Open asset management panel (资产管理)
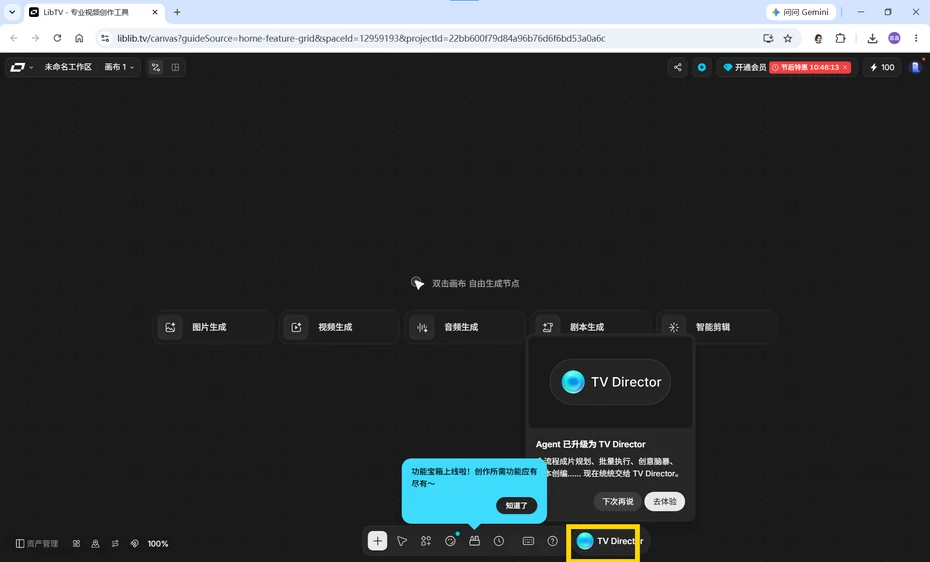Screen dimensions: 930x562 point(37,544)
